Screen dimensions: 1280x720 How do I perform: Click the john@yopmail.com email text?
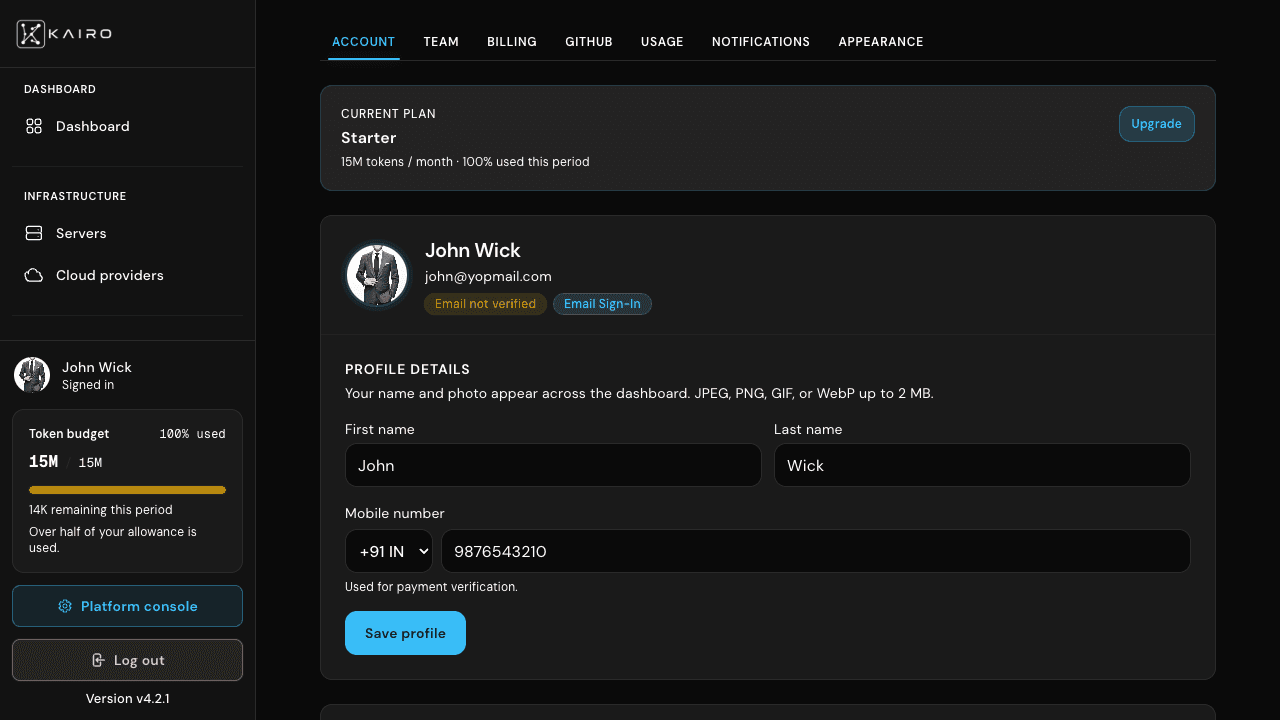tap(488, 276)
